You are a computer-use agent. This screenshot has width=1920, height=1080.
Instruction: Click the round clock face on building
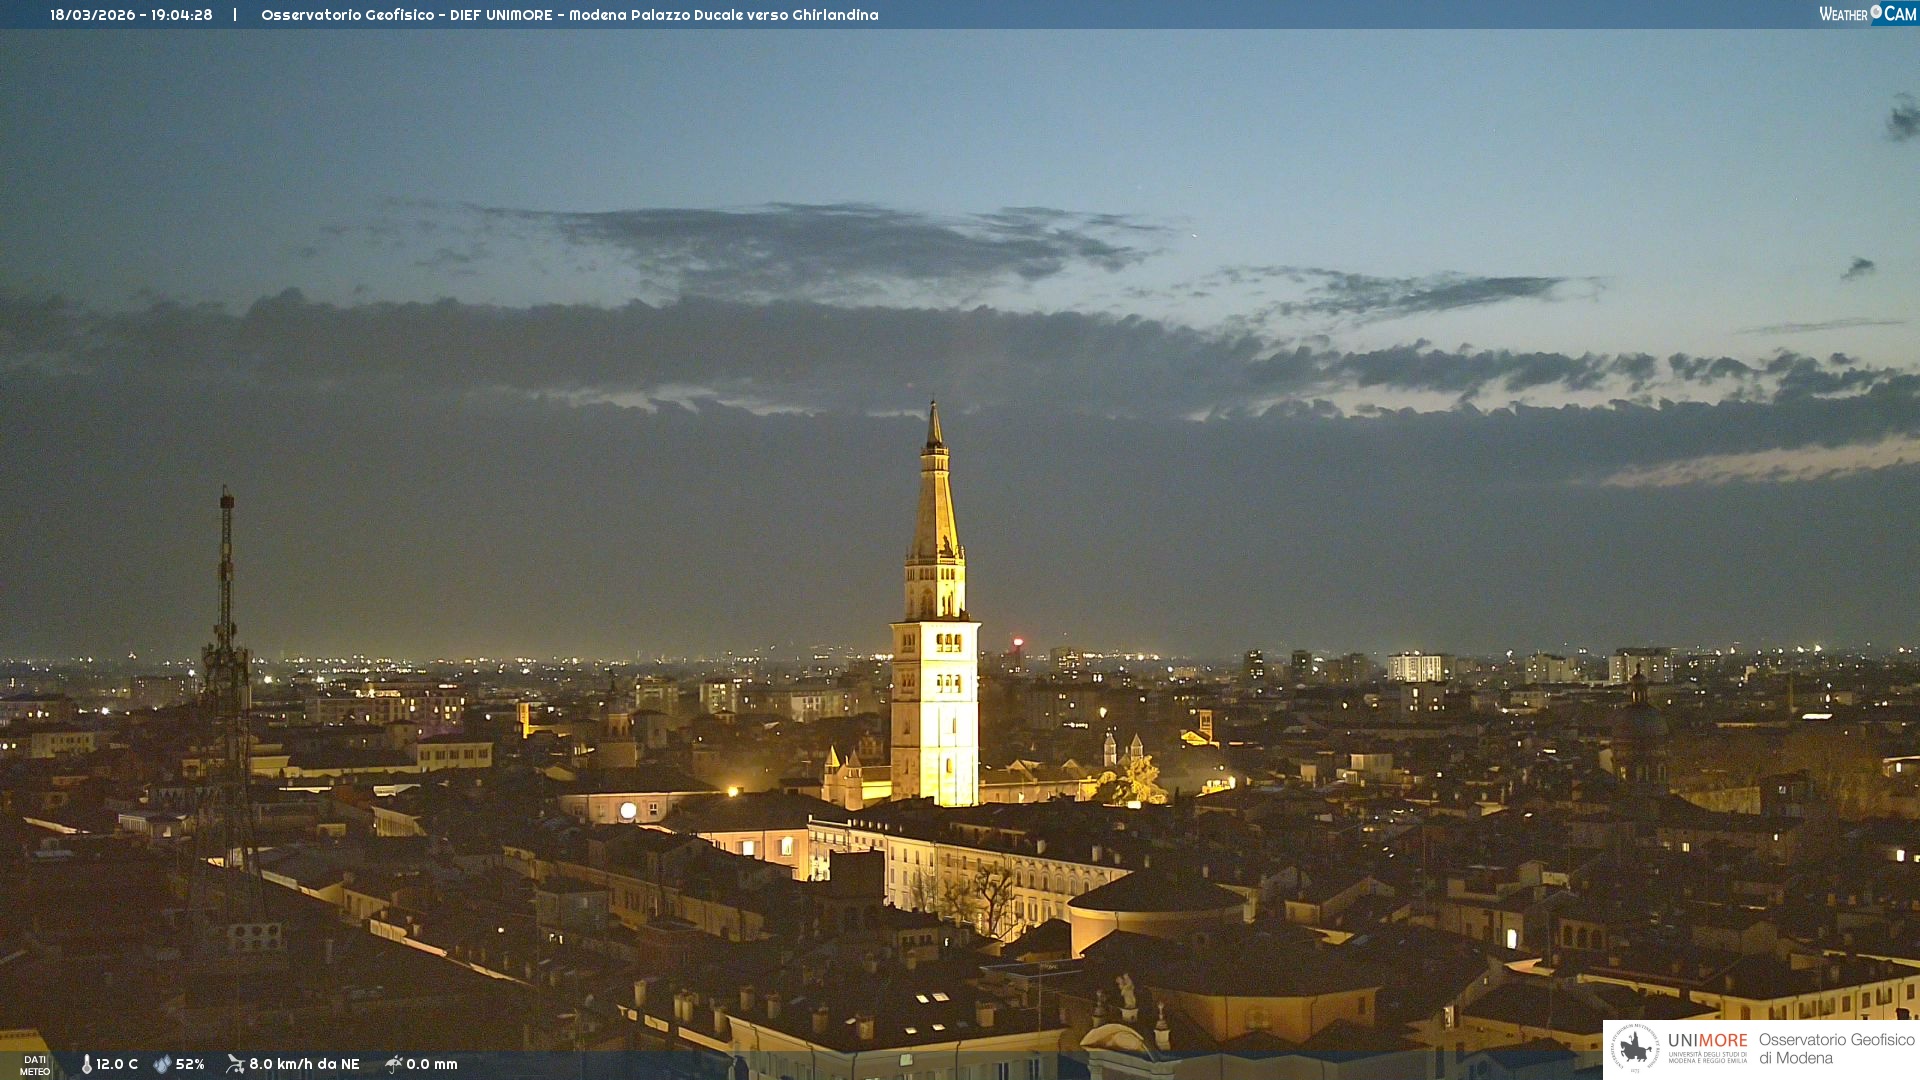(x=628, y=810)
